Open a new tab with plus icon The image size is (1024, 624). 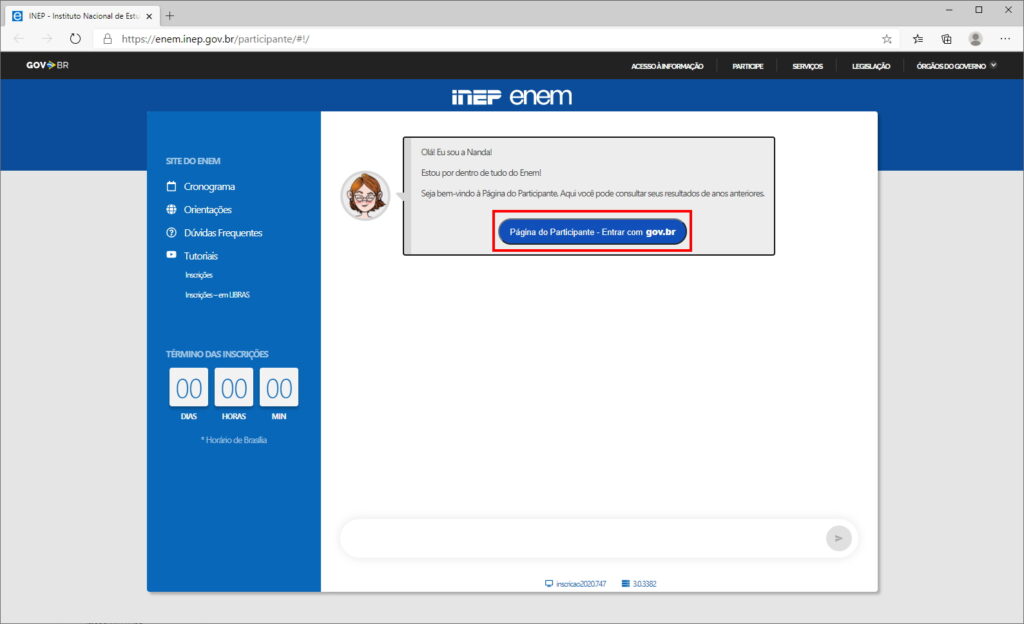(170, 16)
